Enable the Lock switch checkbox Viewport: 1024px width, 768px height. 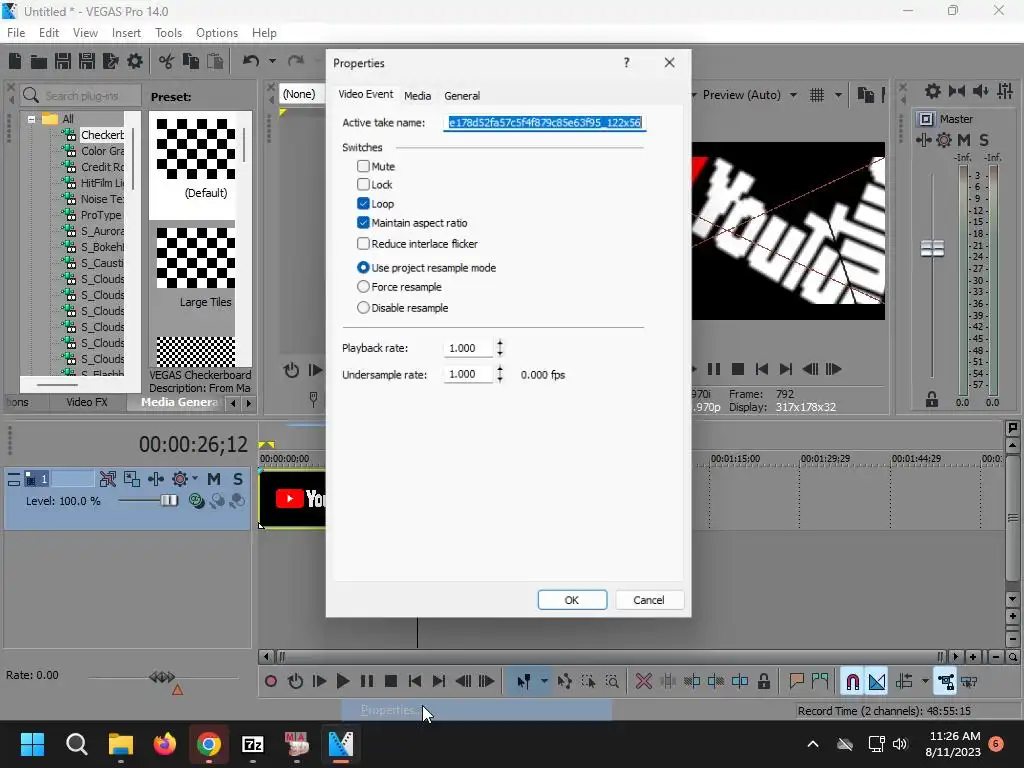coord(363,184)
